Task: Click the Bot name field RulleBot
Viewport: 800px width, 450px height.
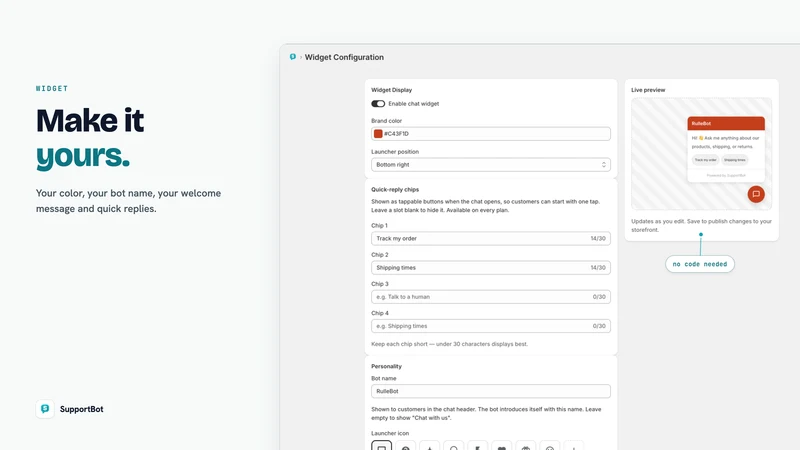Action: point(491,391)
